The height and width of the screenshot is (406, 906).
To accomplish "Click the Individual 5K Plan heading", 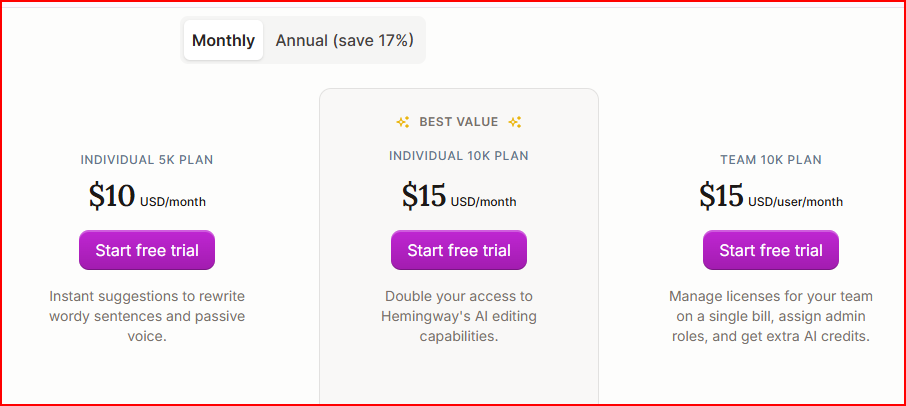I will pyautogui.click(x=147, y=159).
